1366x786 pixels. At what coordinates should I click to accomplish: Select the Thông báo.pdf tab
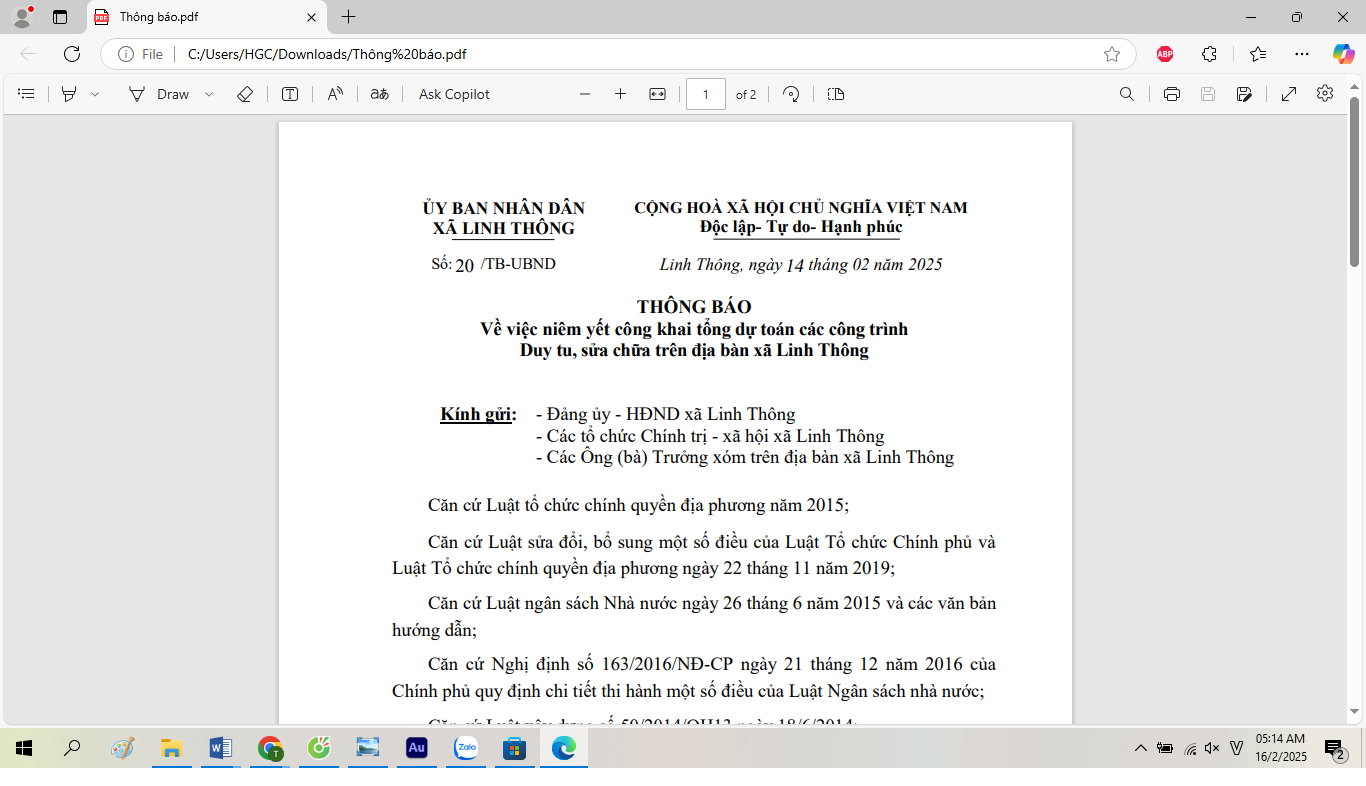tap(207, 17)
